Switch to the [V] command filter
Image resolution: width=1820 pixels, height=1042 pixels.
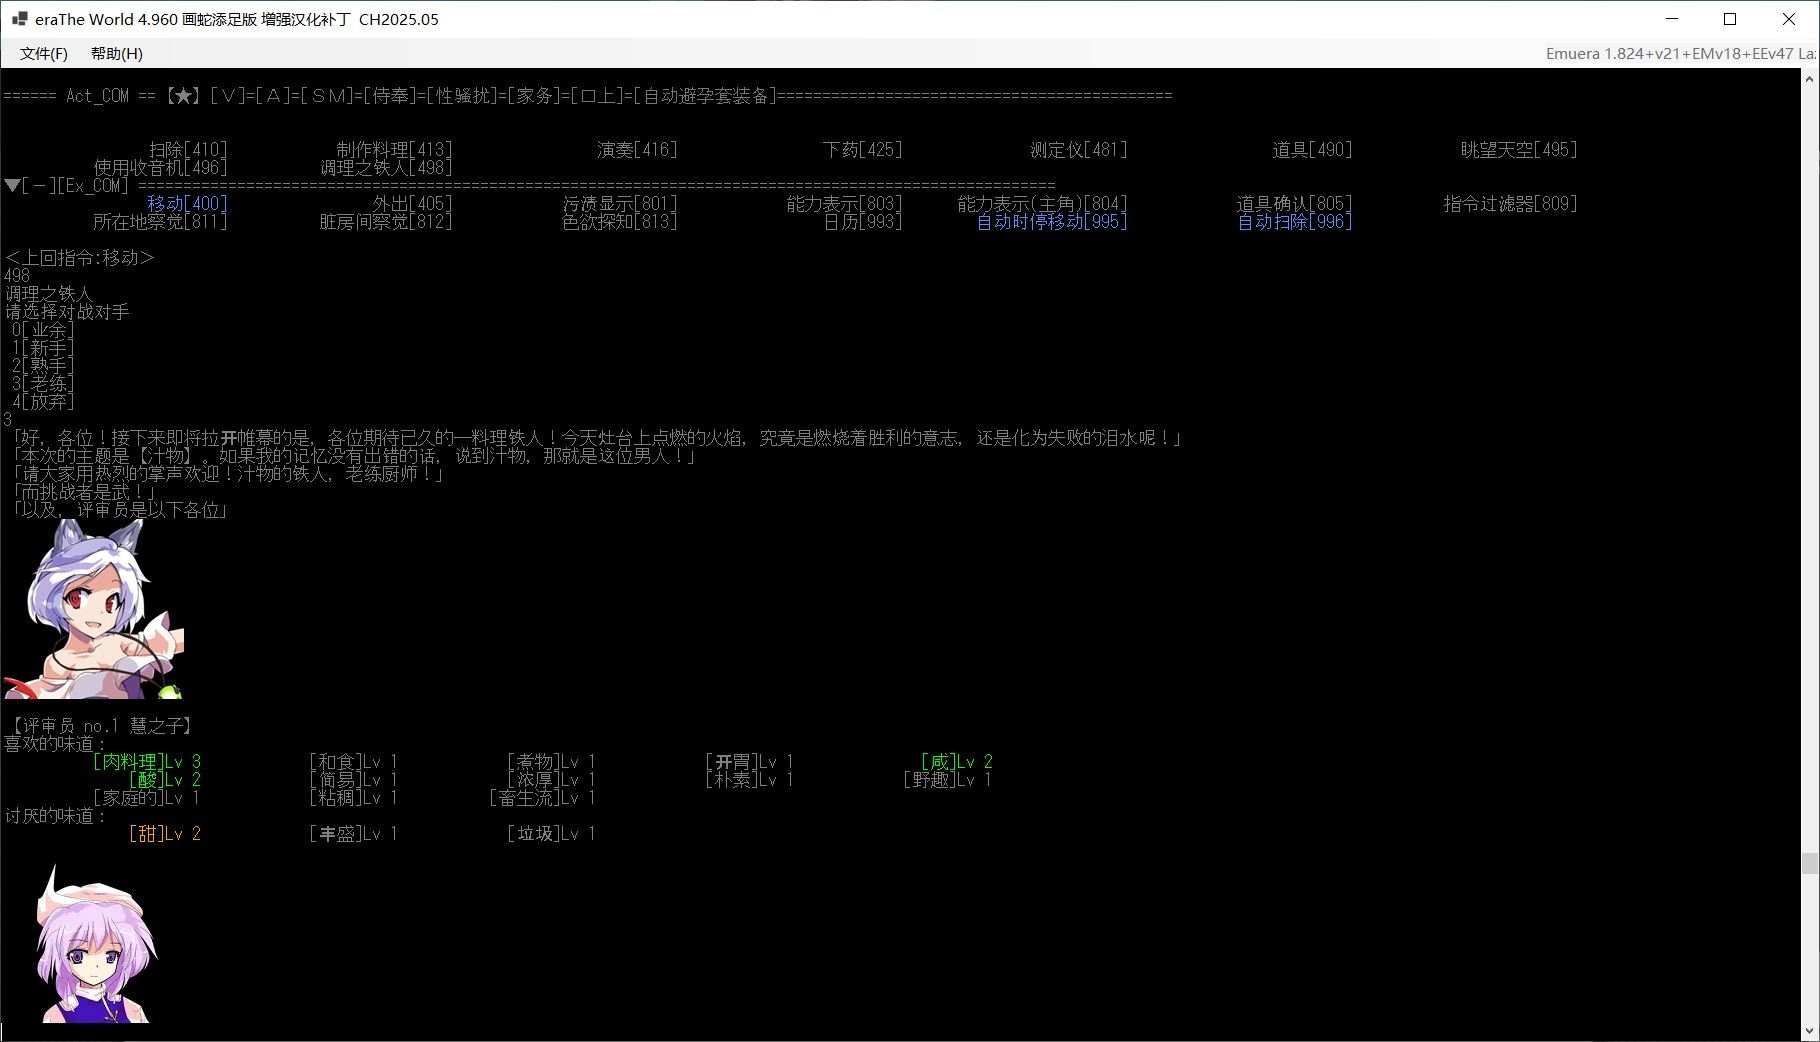coord(228,96)
